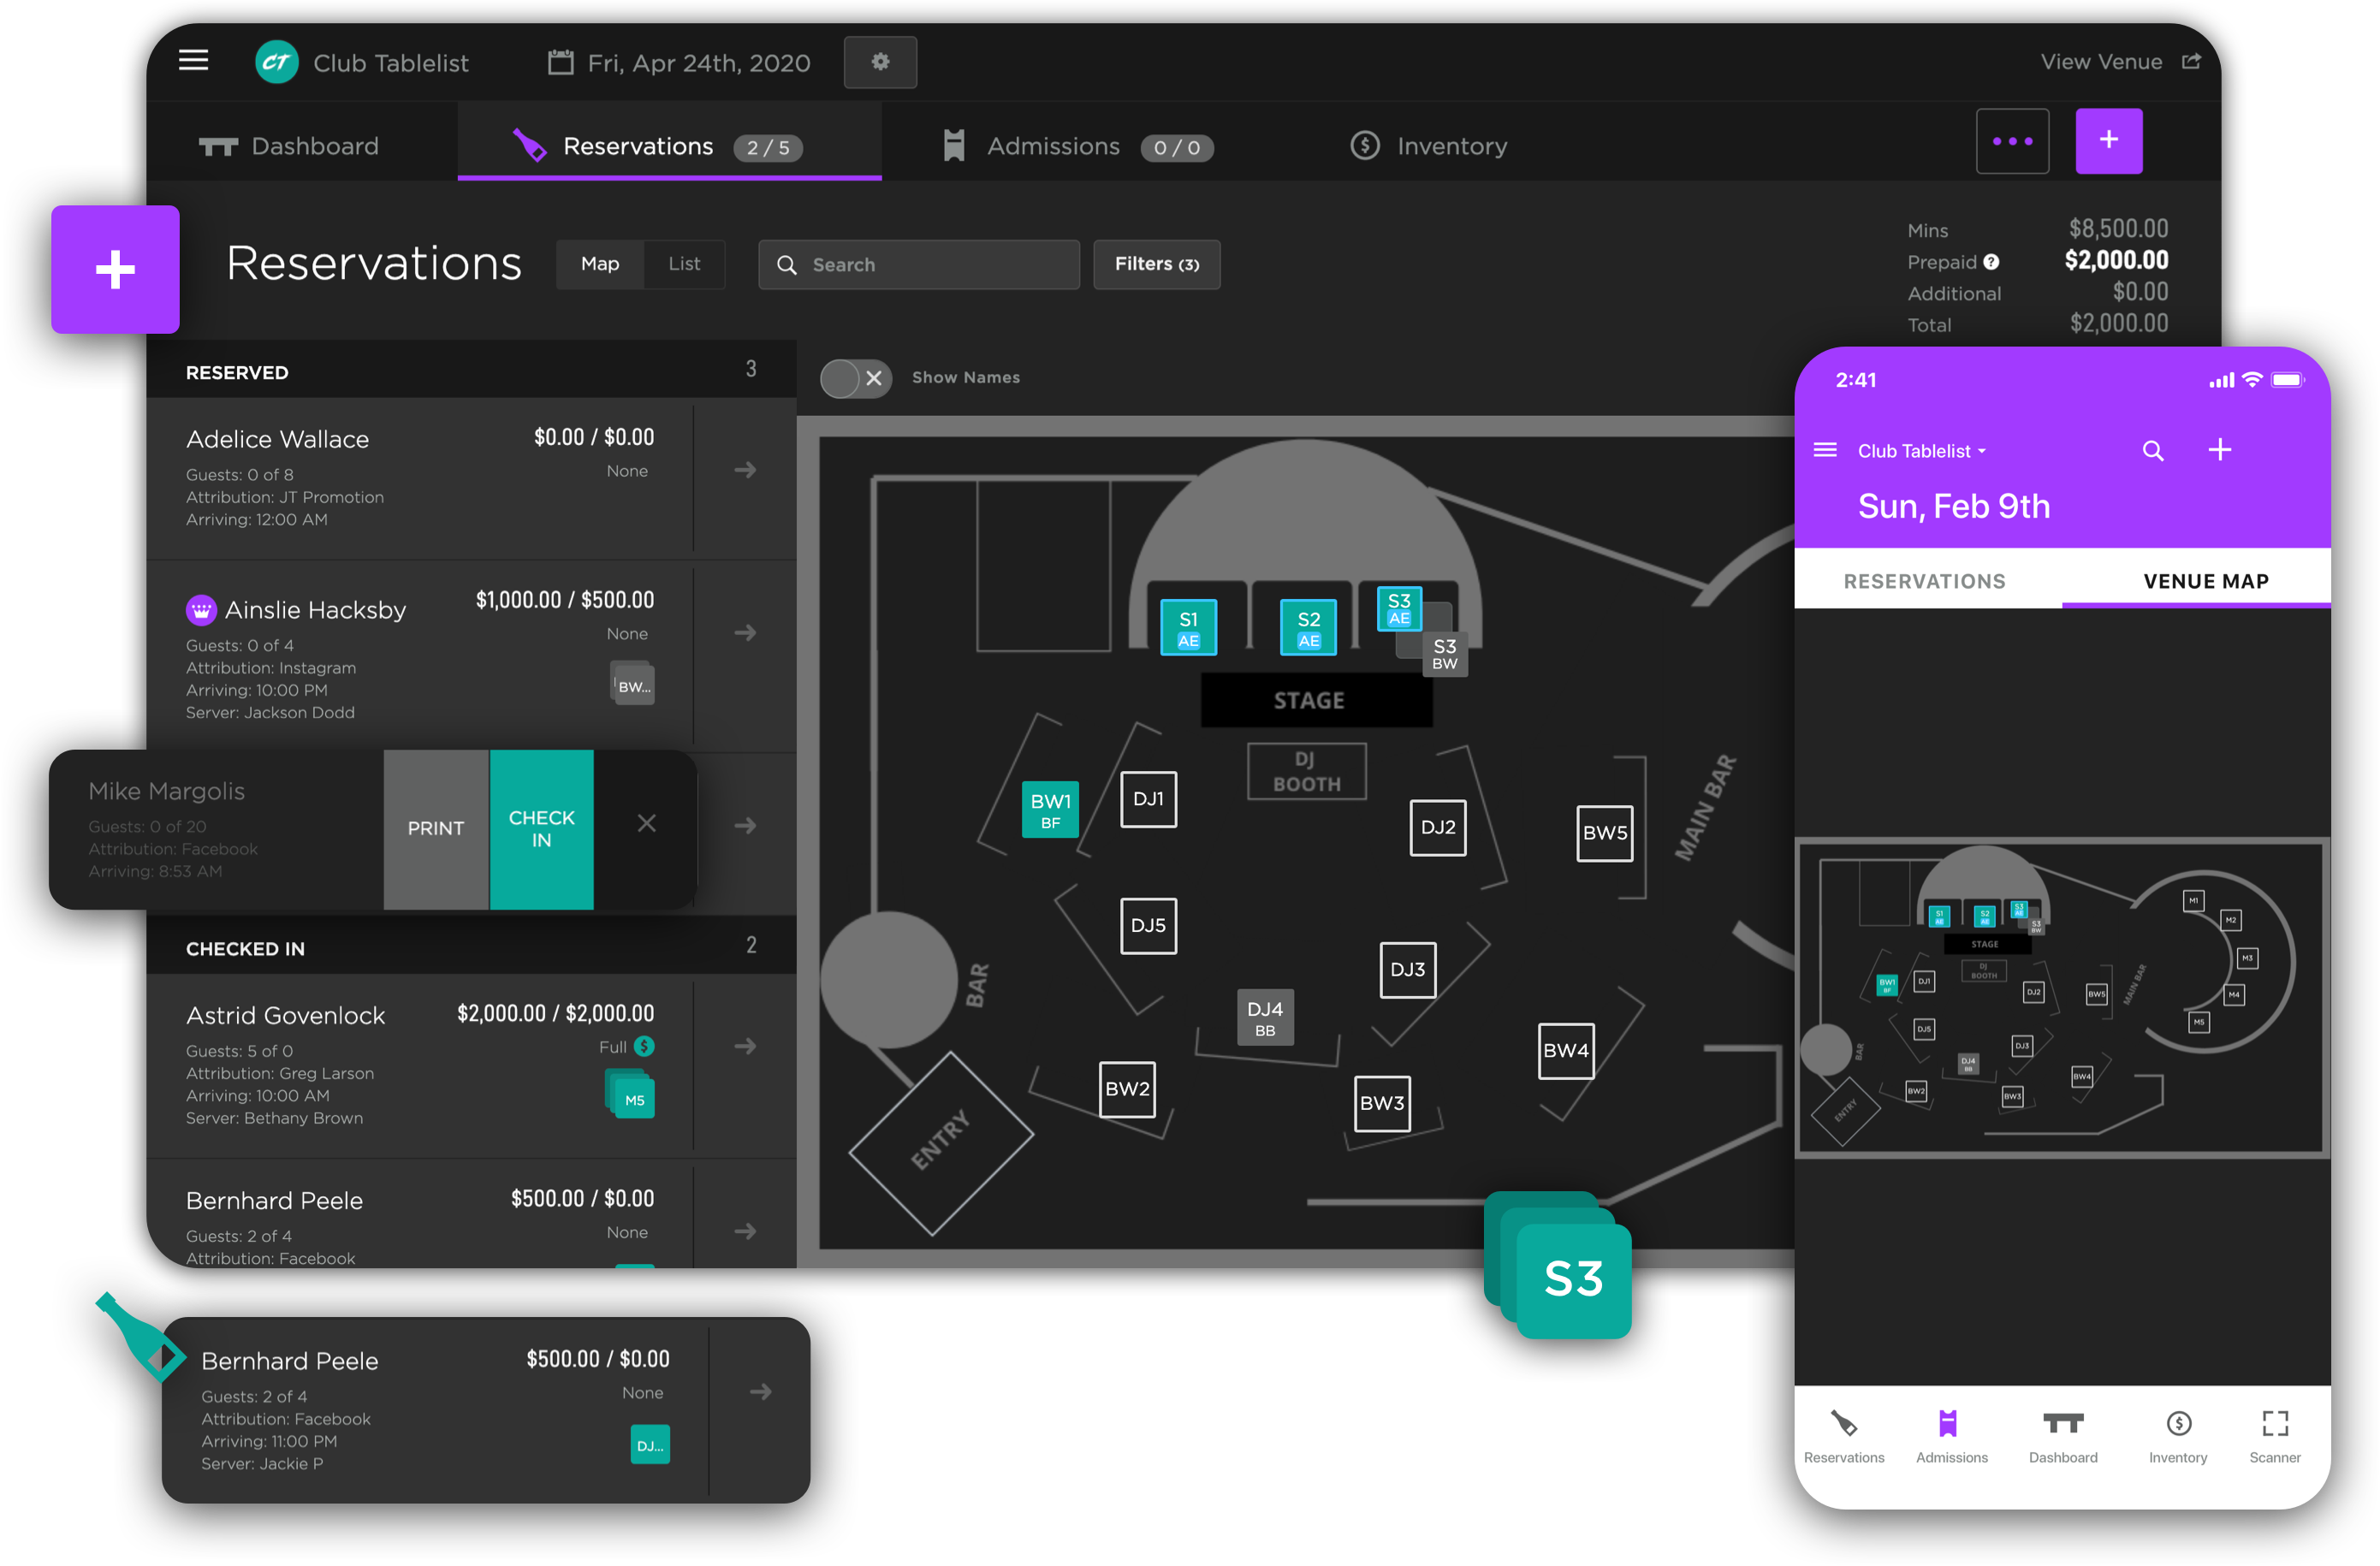Click the plus icon to add new reservation
This screenshot has height=1566, width=2380.
click(x=2109, y=141)
